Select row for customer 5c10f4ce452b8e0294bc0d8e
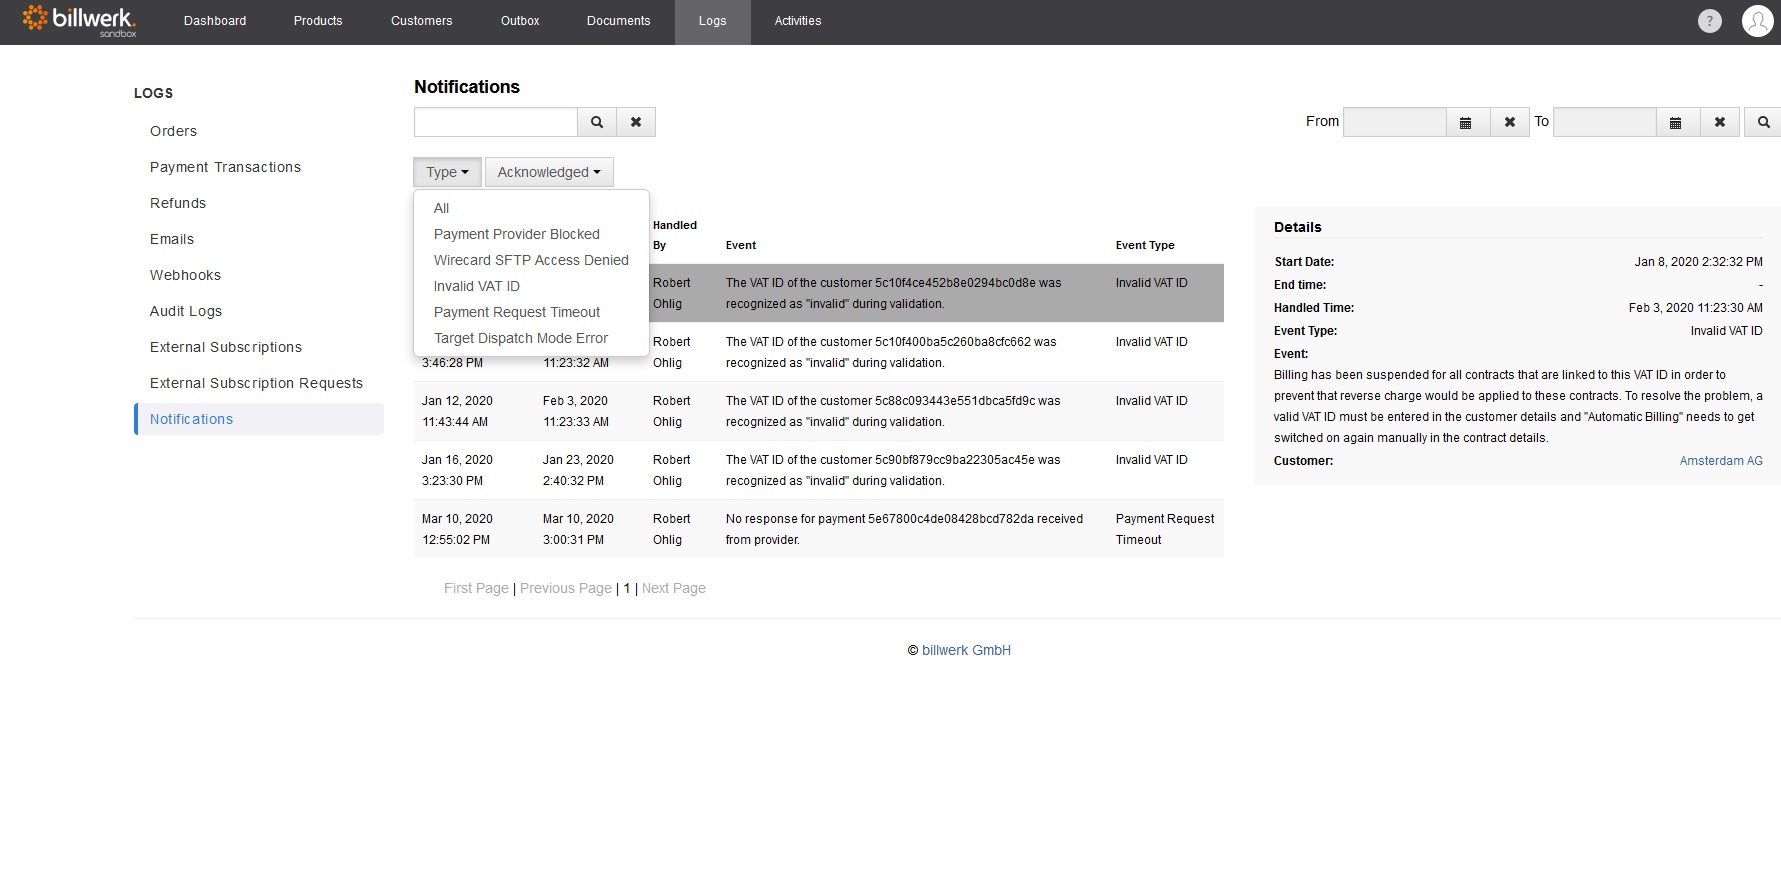Image resolution: width=1781 pixels, height=895 pixels. (819, 293)
